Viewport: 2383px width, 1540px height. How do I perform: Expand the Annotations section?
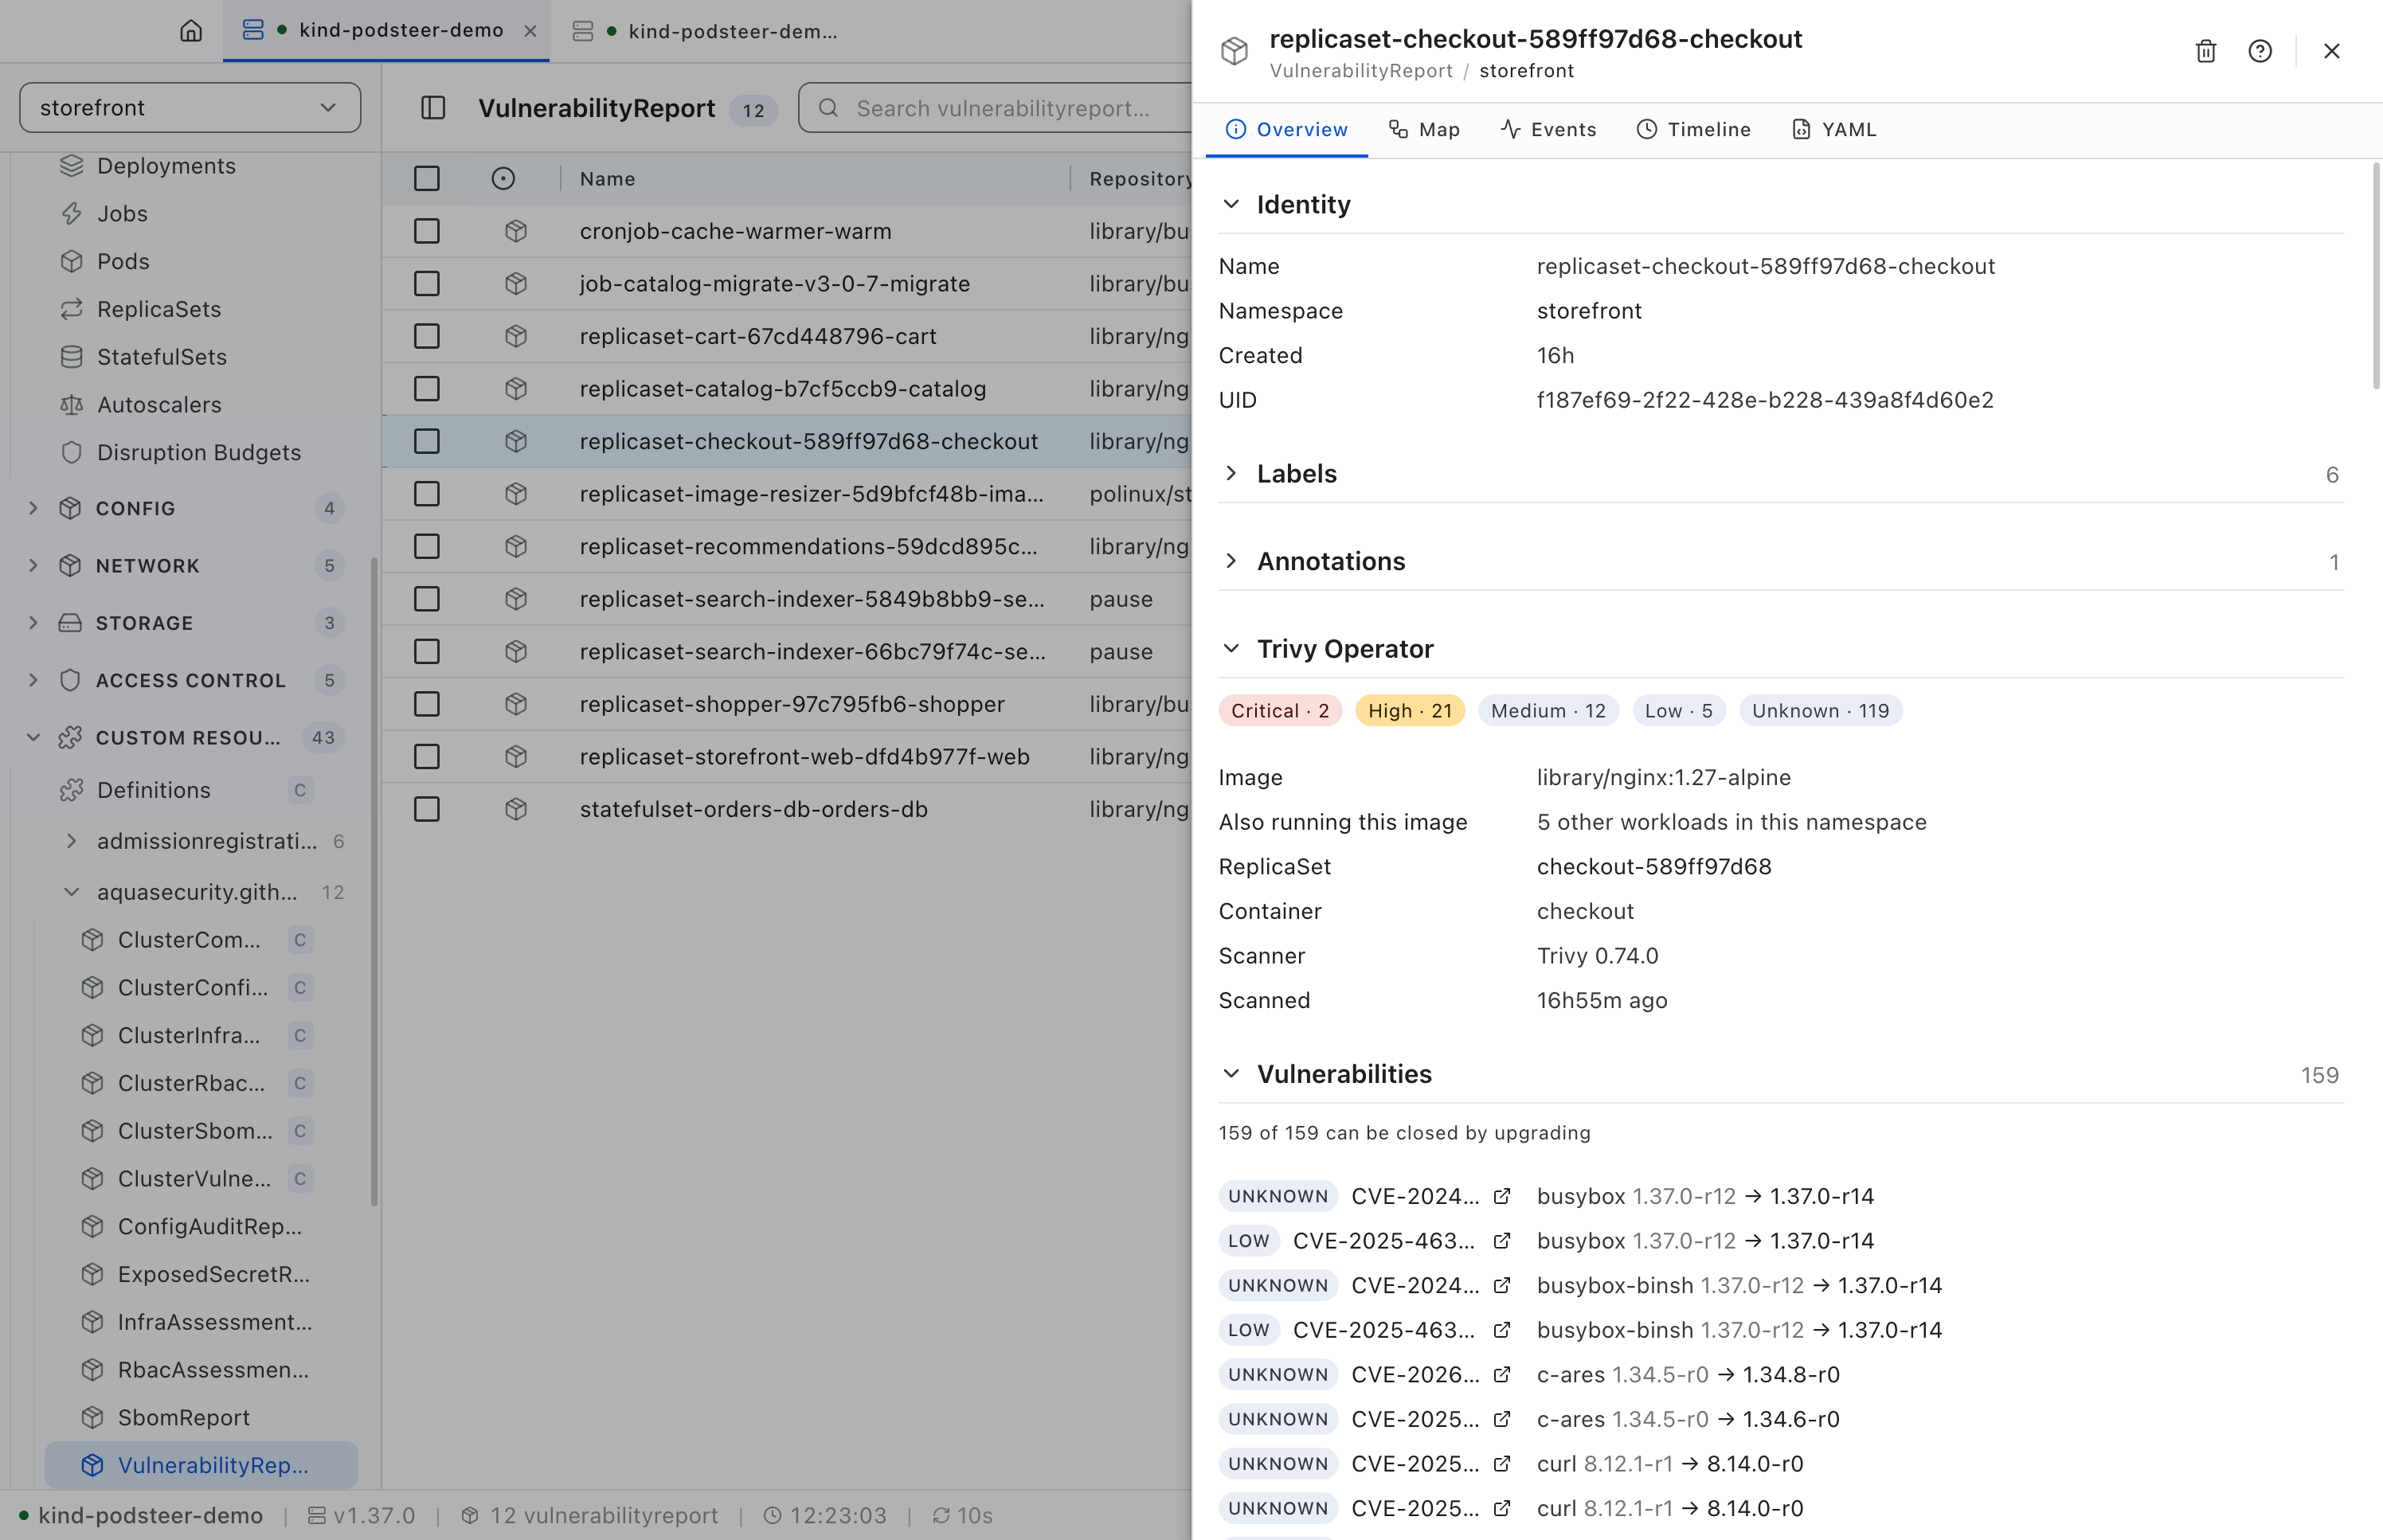pyautogui.click(x=1780, y=562)
